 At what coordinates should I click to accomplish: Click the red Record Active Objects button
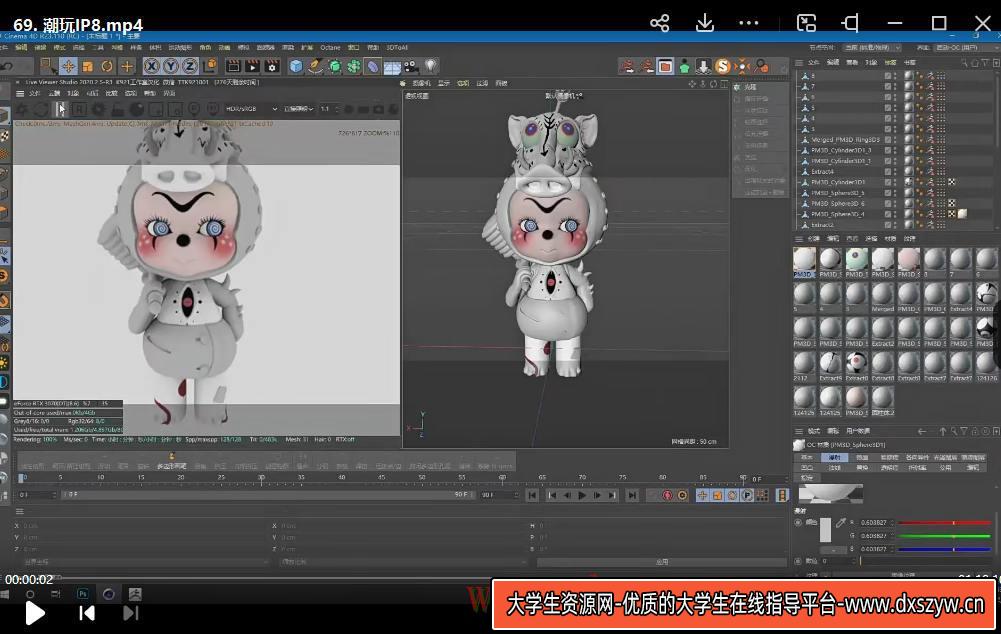(667, 495)
